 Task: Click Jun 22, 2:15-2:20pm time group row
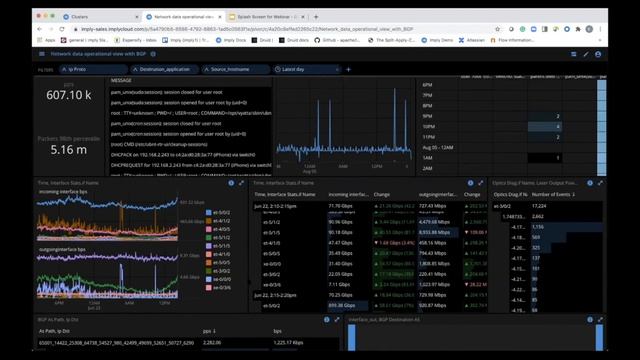(276, 295)
